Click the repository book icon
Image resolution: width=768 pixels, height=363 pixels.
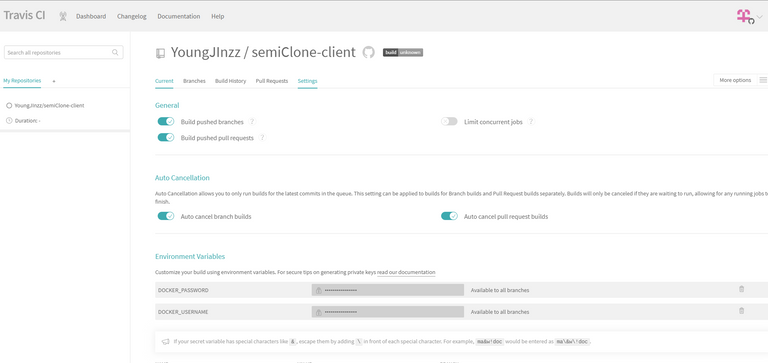pyautogui.click(x=160, y=53)
